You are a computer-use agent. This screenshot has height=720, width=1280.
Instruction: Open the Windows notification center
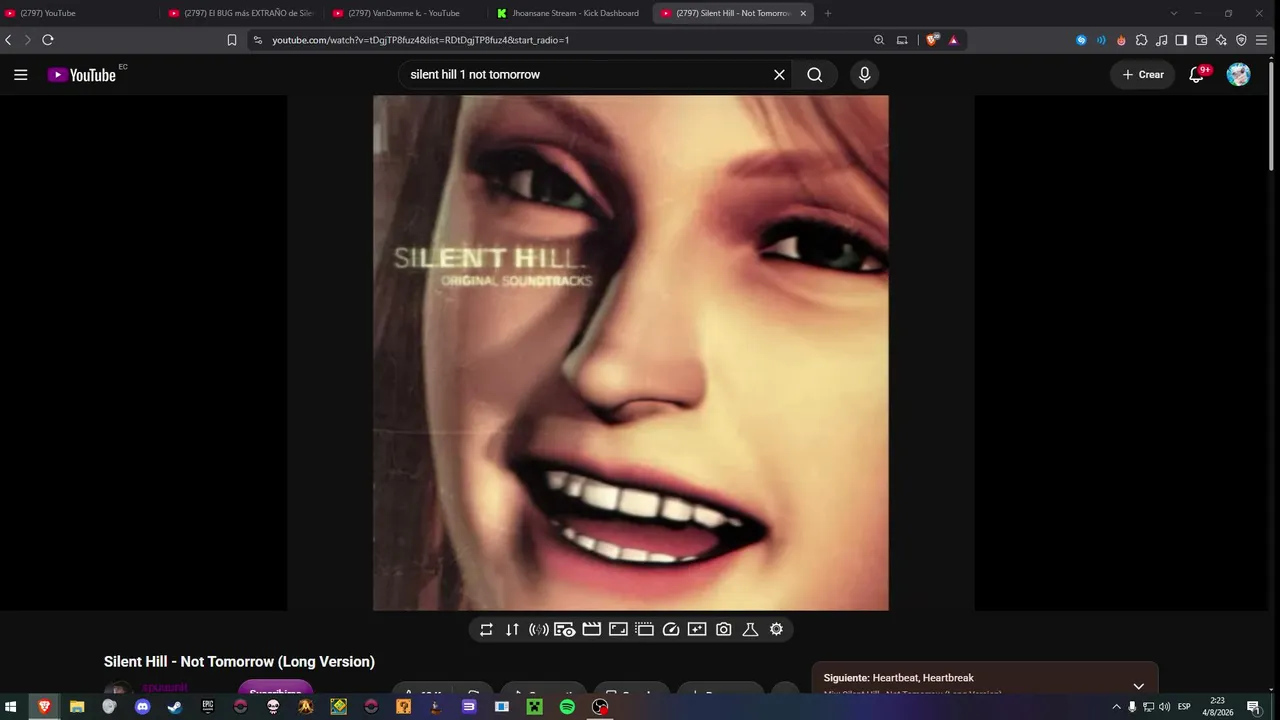point(1253,707)
